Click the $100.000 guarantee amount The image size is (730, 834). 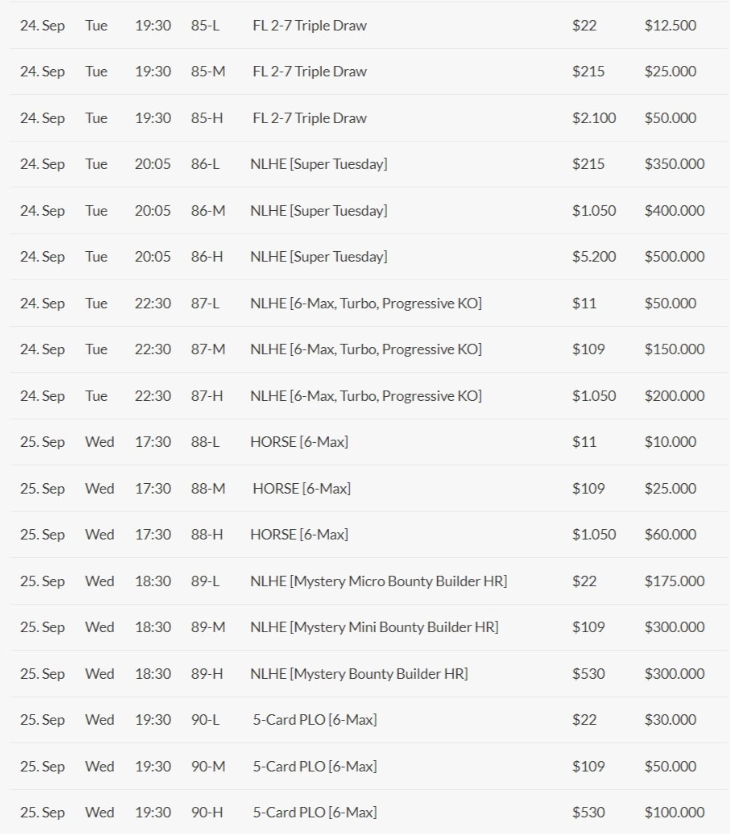click(x=674, y=813)
